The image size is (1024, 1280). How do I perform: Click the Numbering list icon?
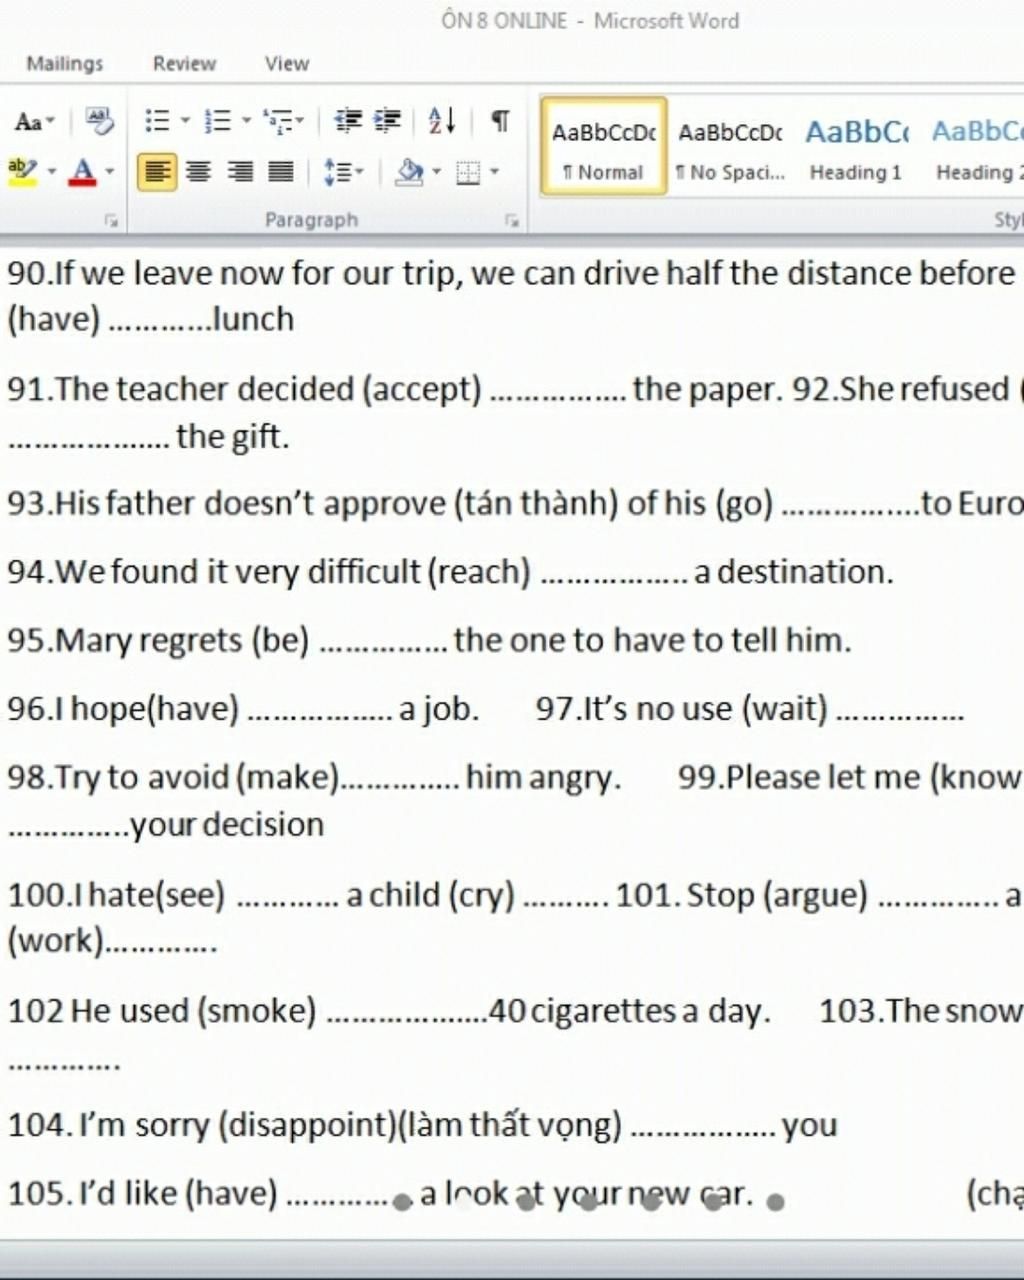[x=216, y=121]
